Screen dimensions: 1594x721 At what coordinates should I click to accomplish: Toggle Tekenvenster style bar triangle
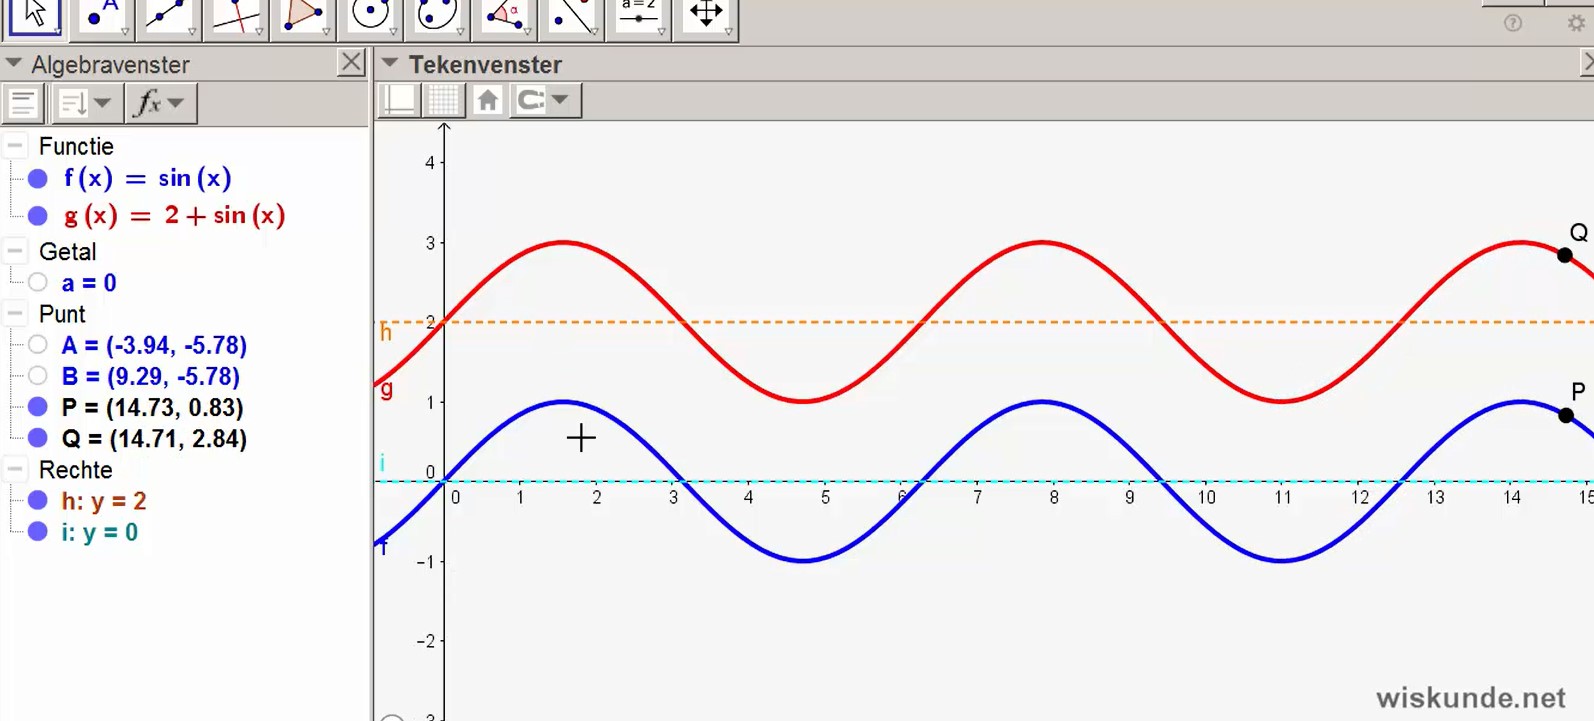pyautogui.click(x=390, y=64)
